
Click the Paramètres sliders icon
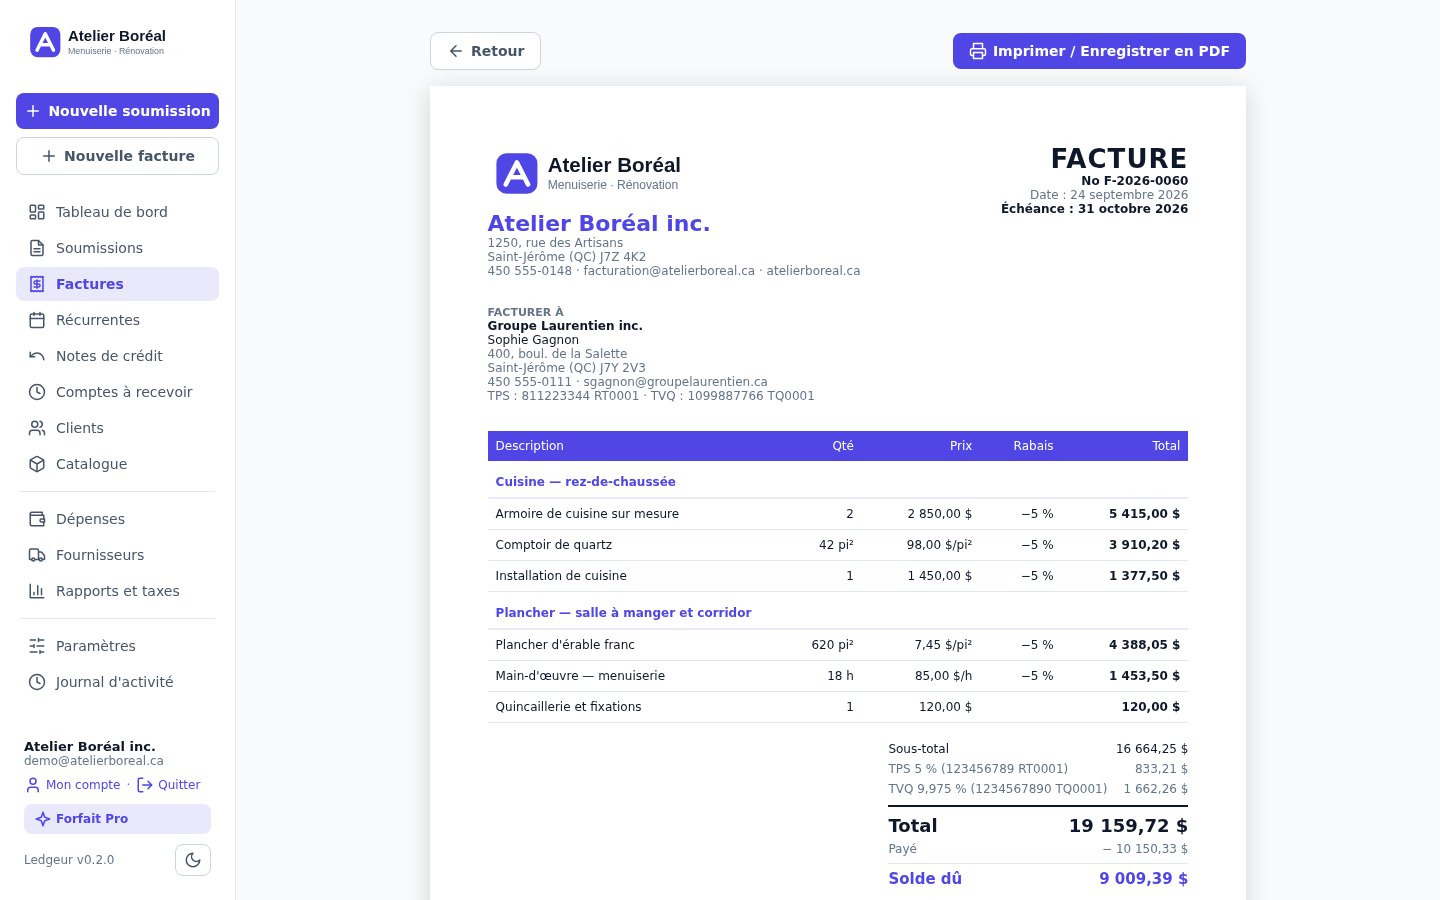[37, 646]
